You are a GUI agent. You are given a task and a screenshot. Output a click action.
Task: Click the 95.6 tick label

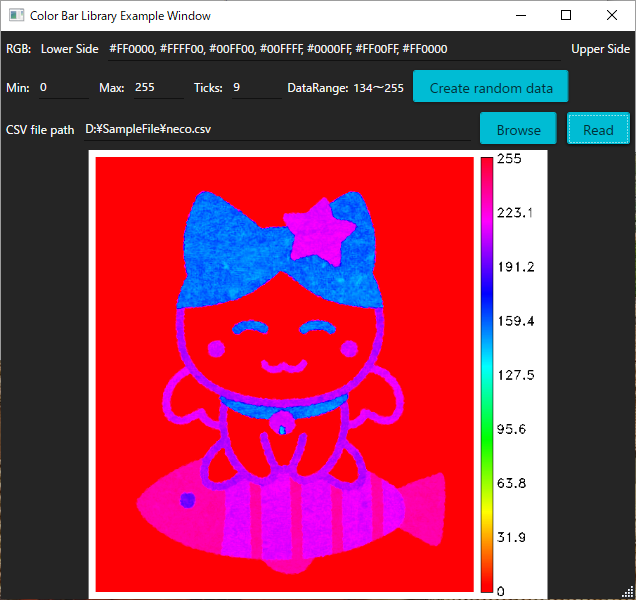pos(511,429)
